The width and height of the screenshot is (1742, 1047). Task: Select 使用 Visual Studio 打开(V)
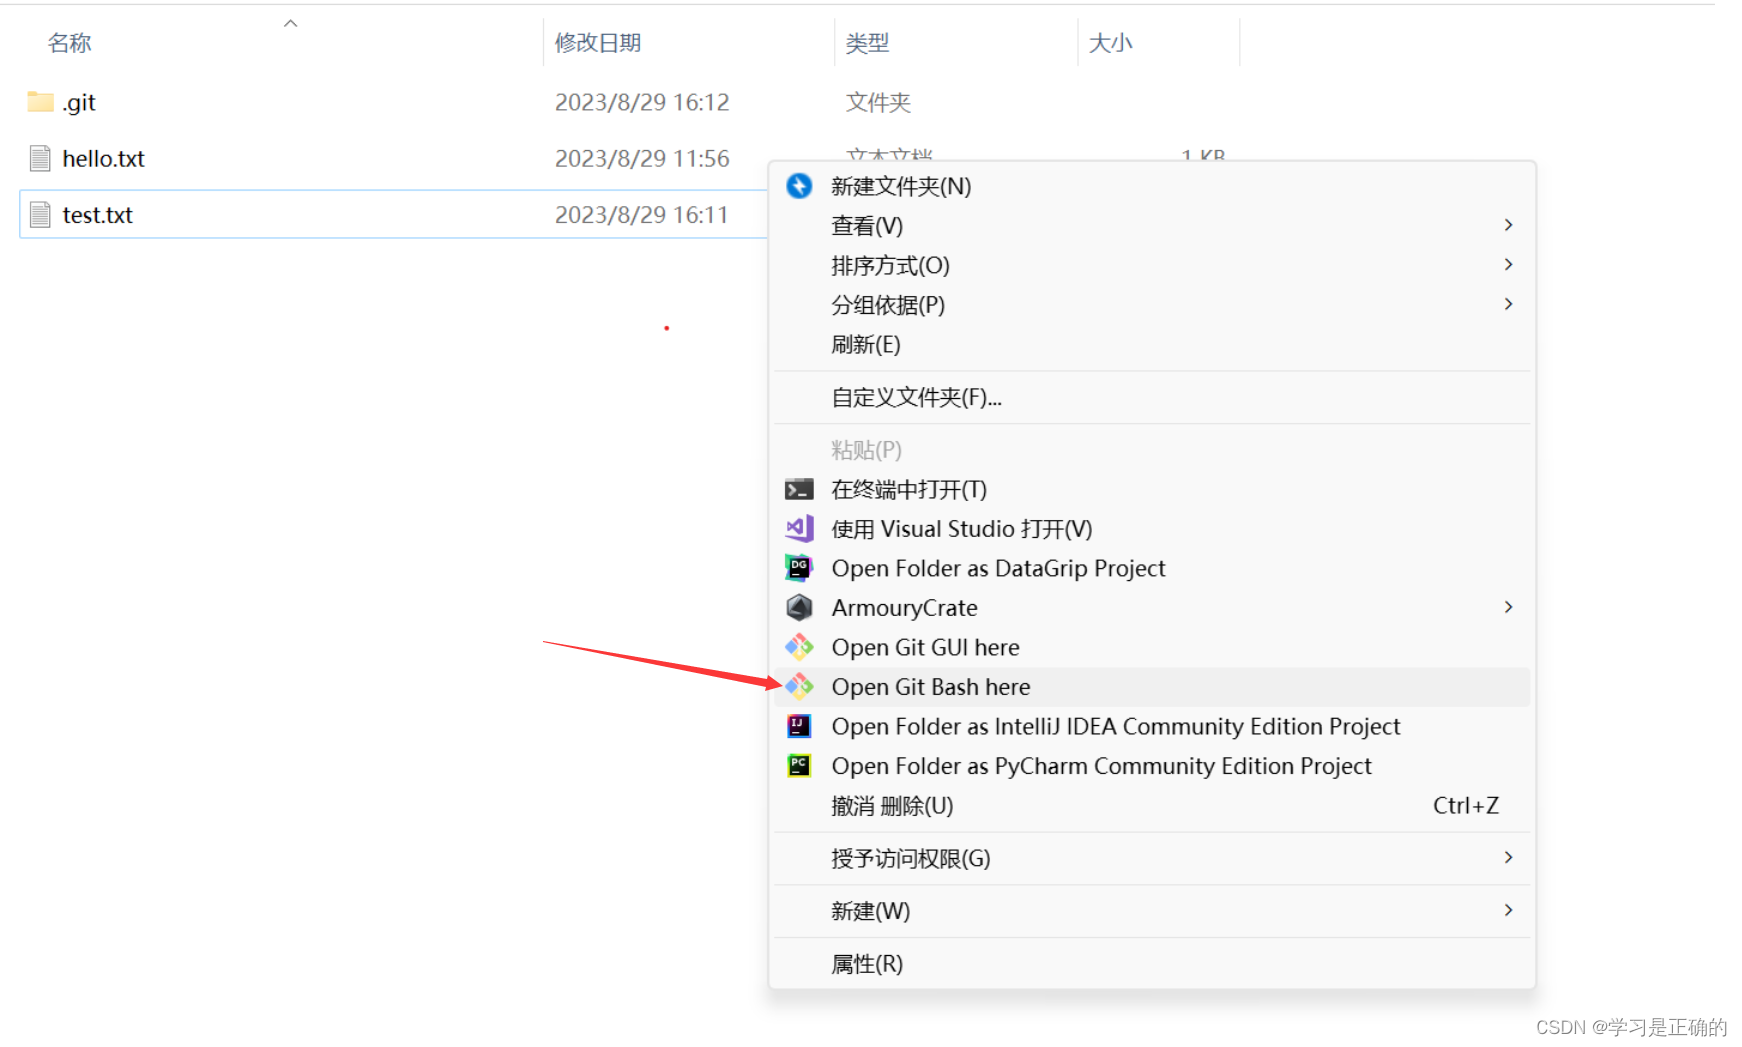point(1152,528)
